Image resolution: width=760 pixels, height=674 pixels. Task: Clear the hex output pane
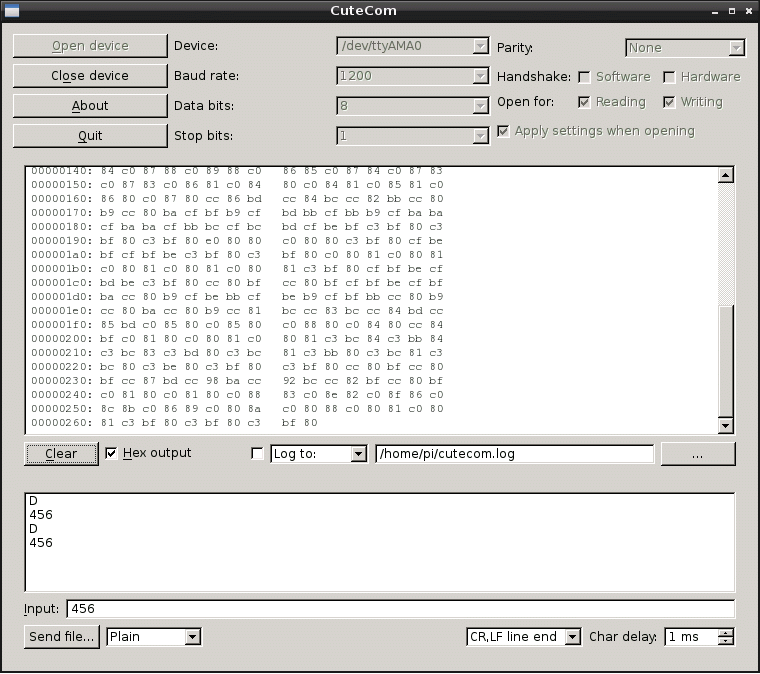click(x=61, y=454)
